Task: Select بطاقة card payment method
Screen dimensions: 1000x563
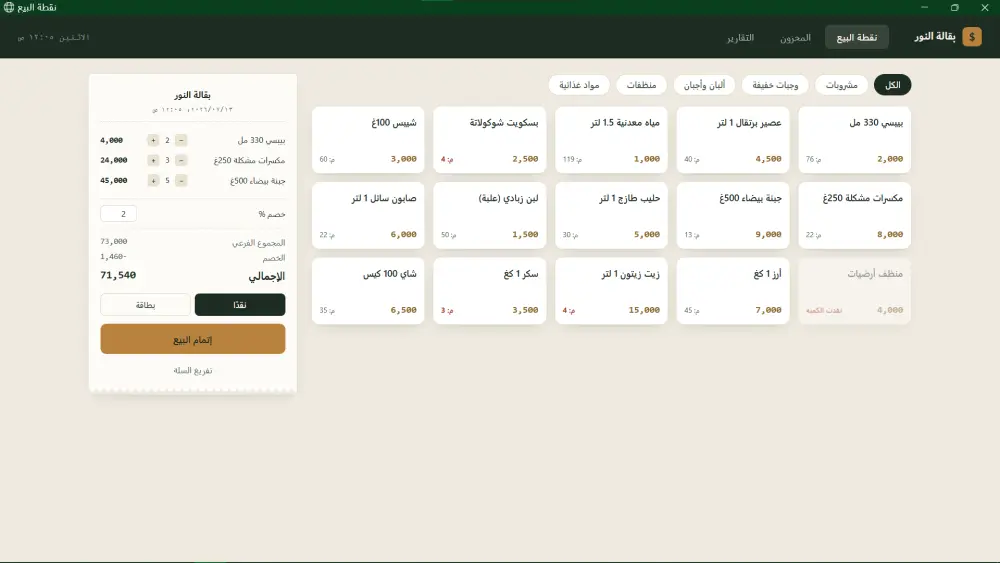Action: pos(145,305)
